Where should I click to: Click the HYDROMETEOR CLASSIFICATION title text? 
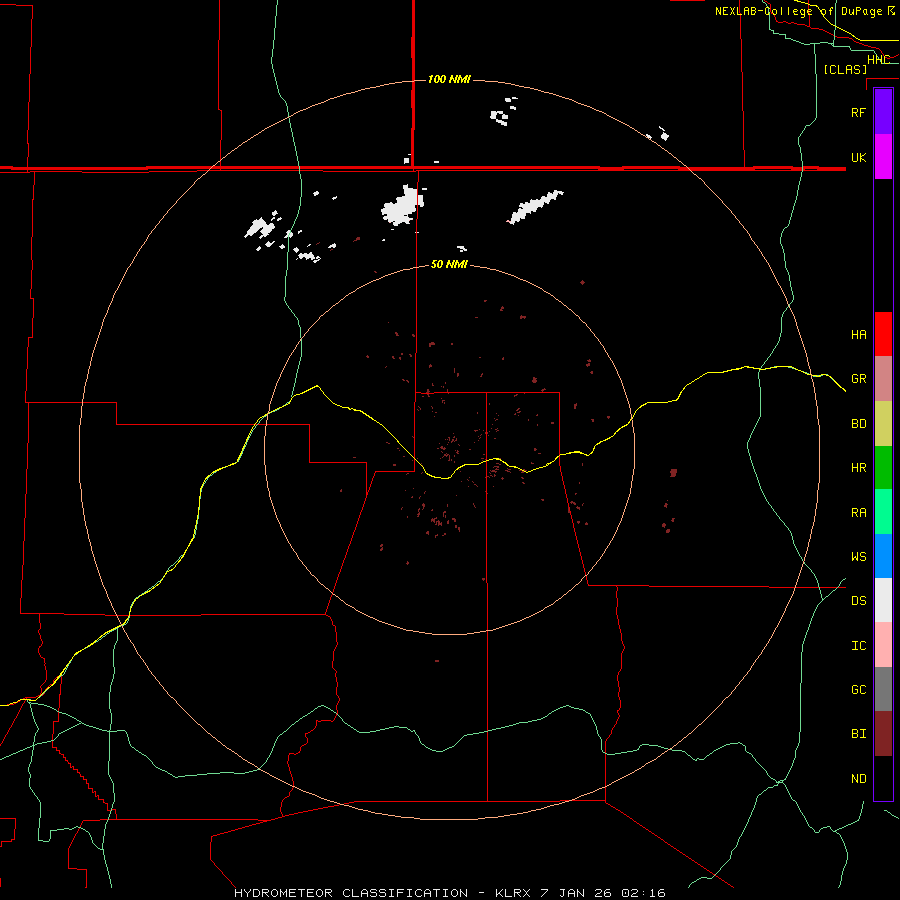[350, 893]
